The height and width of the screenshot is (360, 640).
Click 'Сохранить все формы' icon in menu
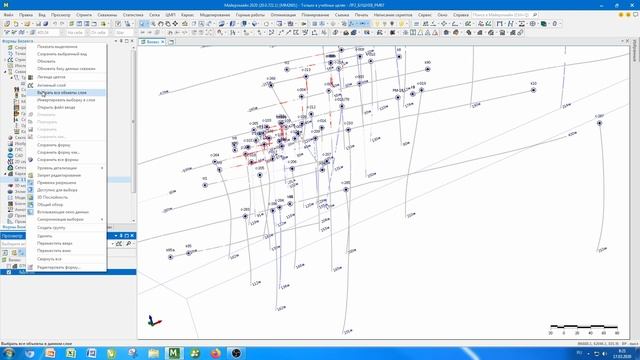[x=31, y=160]
